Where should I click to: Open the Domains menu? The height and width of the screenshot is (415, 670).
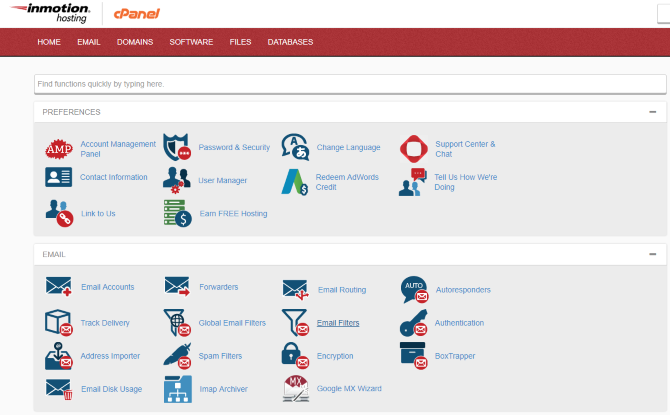[135, 42]
